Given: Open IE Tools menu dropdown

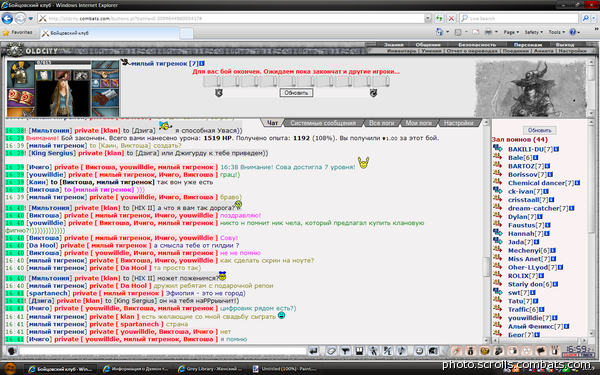Looking at the screenshot, I should click(x=556, y=32).
